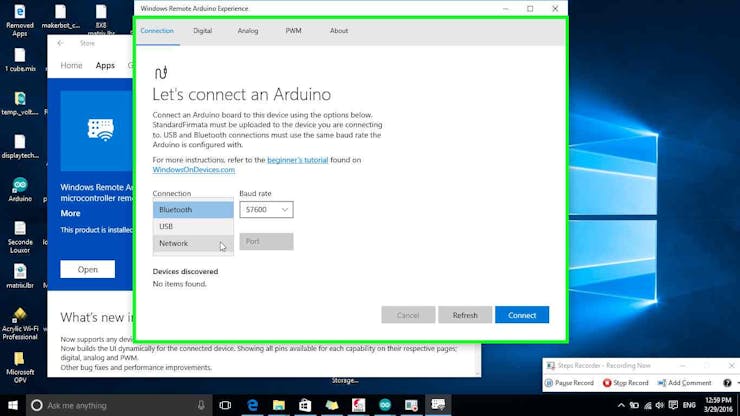740x416 pixels.
Task: Select the displaytech... desktop file
Action: [20, 147]
